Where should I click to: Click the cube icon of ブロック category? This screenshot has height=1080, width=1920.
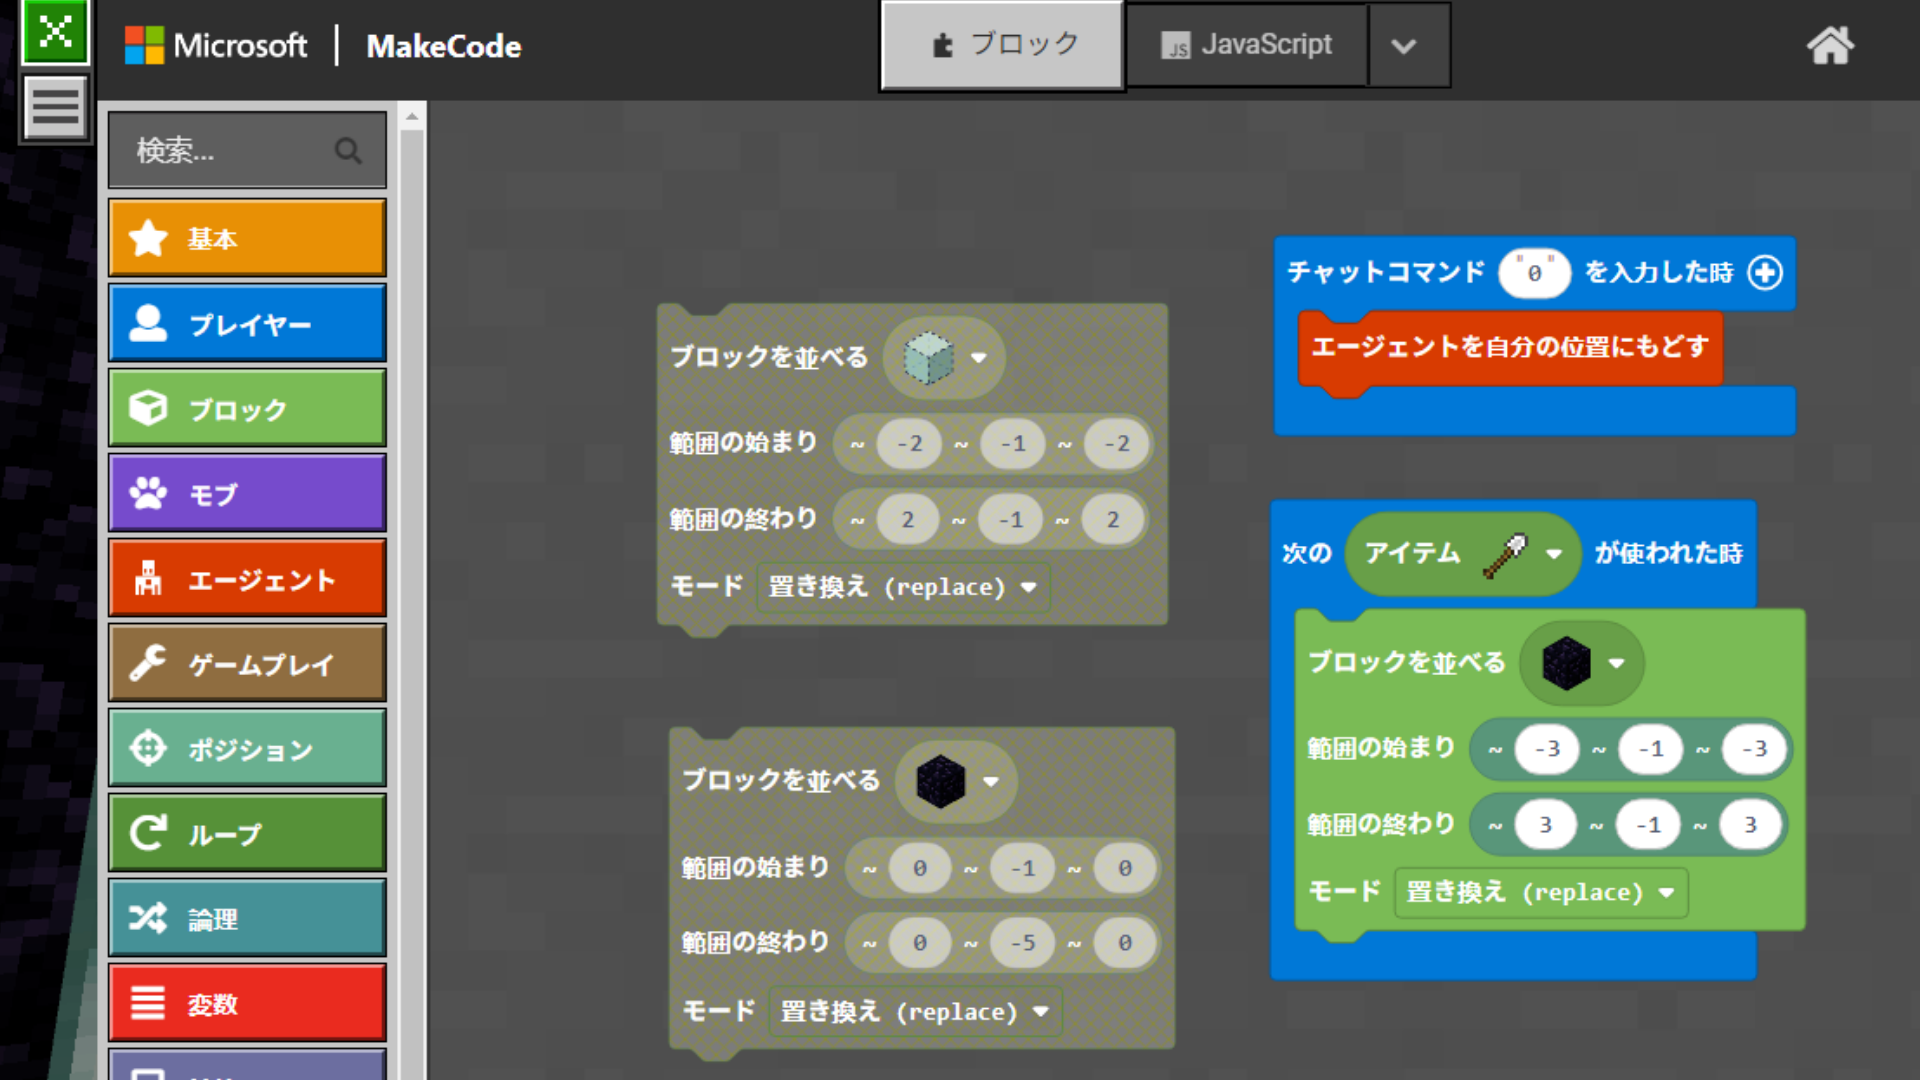148,408
